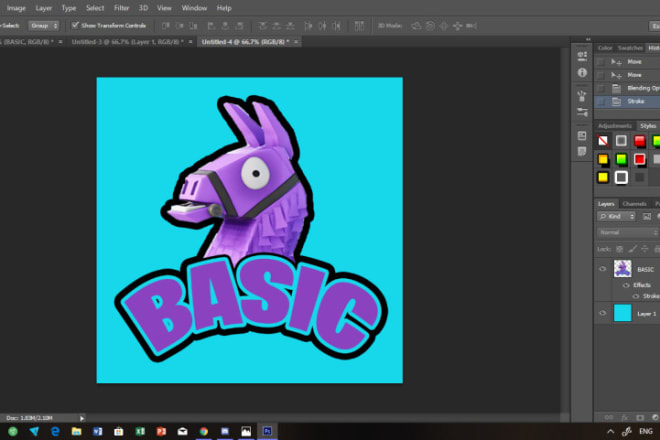Apply the Default Style (None) swatch
The height and width of the screenshot is (440, 660).
603,141
